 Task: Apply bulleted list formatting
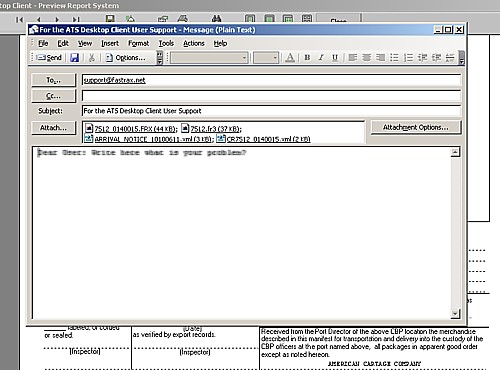click(394, 58)
